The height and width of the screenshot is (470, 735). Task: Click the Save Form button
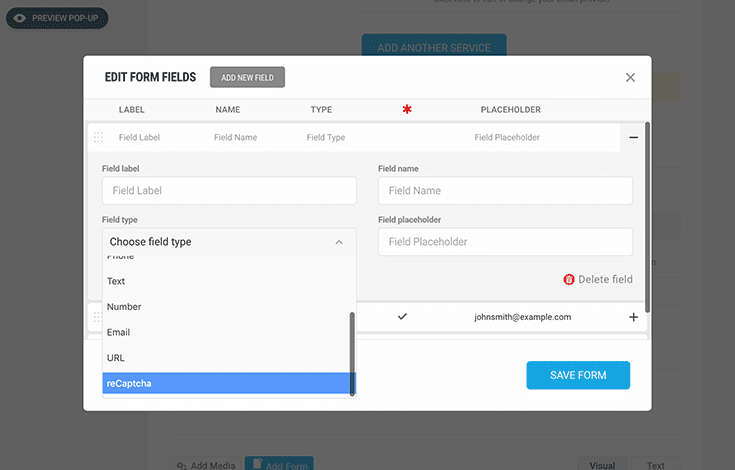pyautogui.click(x=578, y=375)
